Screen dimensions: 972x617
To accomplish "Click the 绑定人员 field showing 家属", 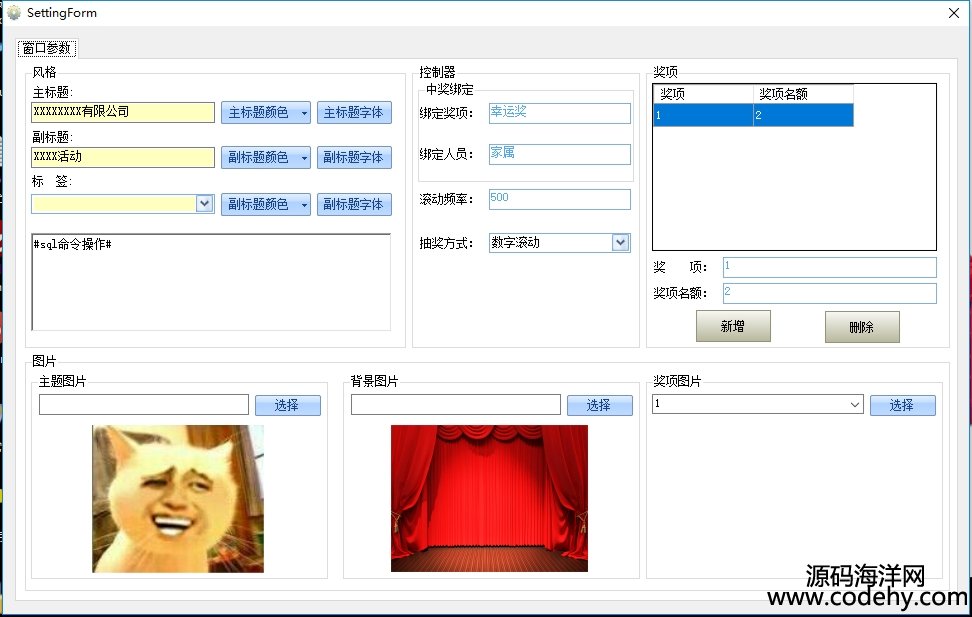I will 560,154.
